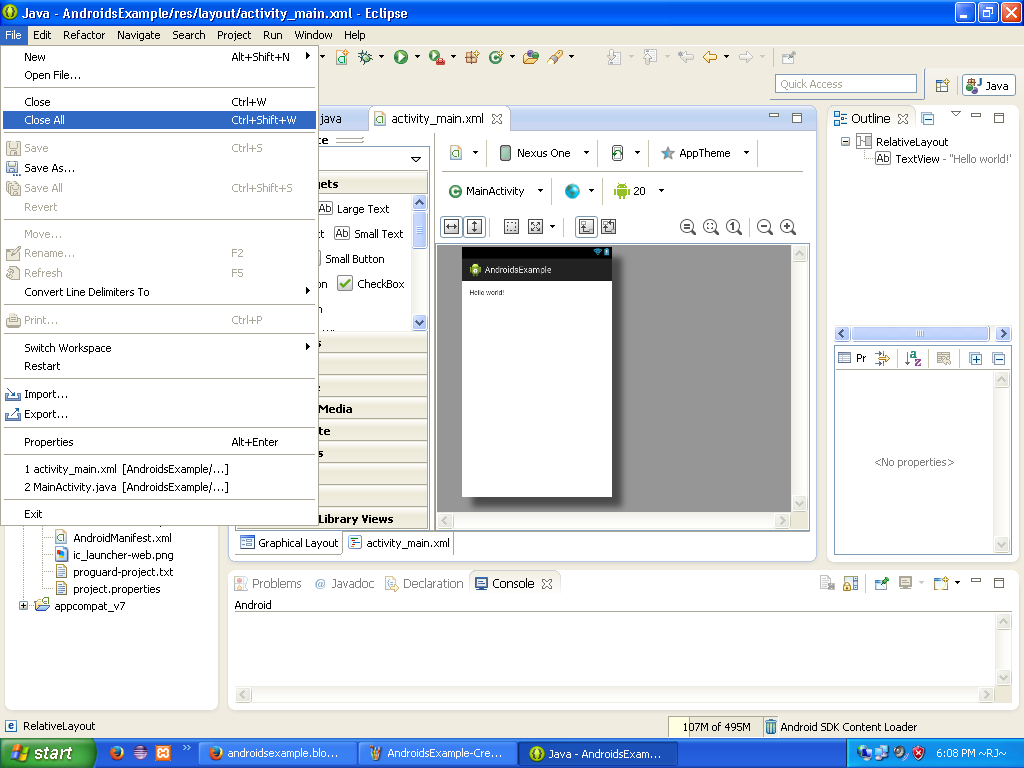Toggle the CheckBox widget in palette
The image size is (1024, 768).
[371, 284]
